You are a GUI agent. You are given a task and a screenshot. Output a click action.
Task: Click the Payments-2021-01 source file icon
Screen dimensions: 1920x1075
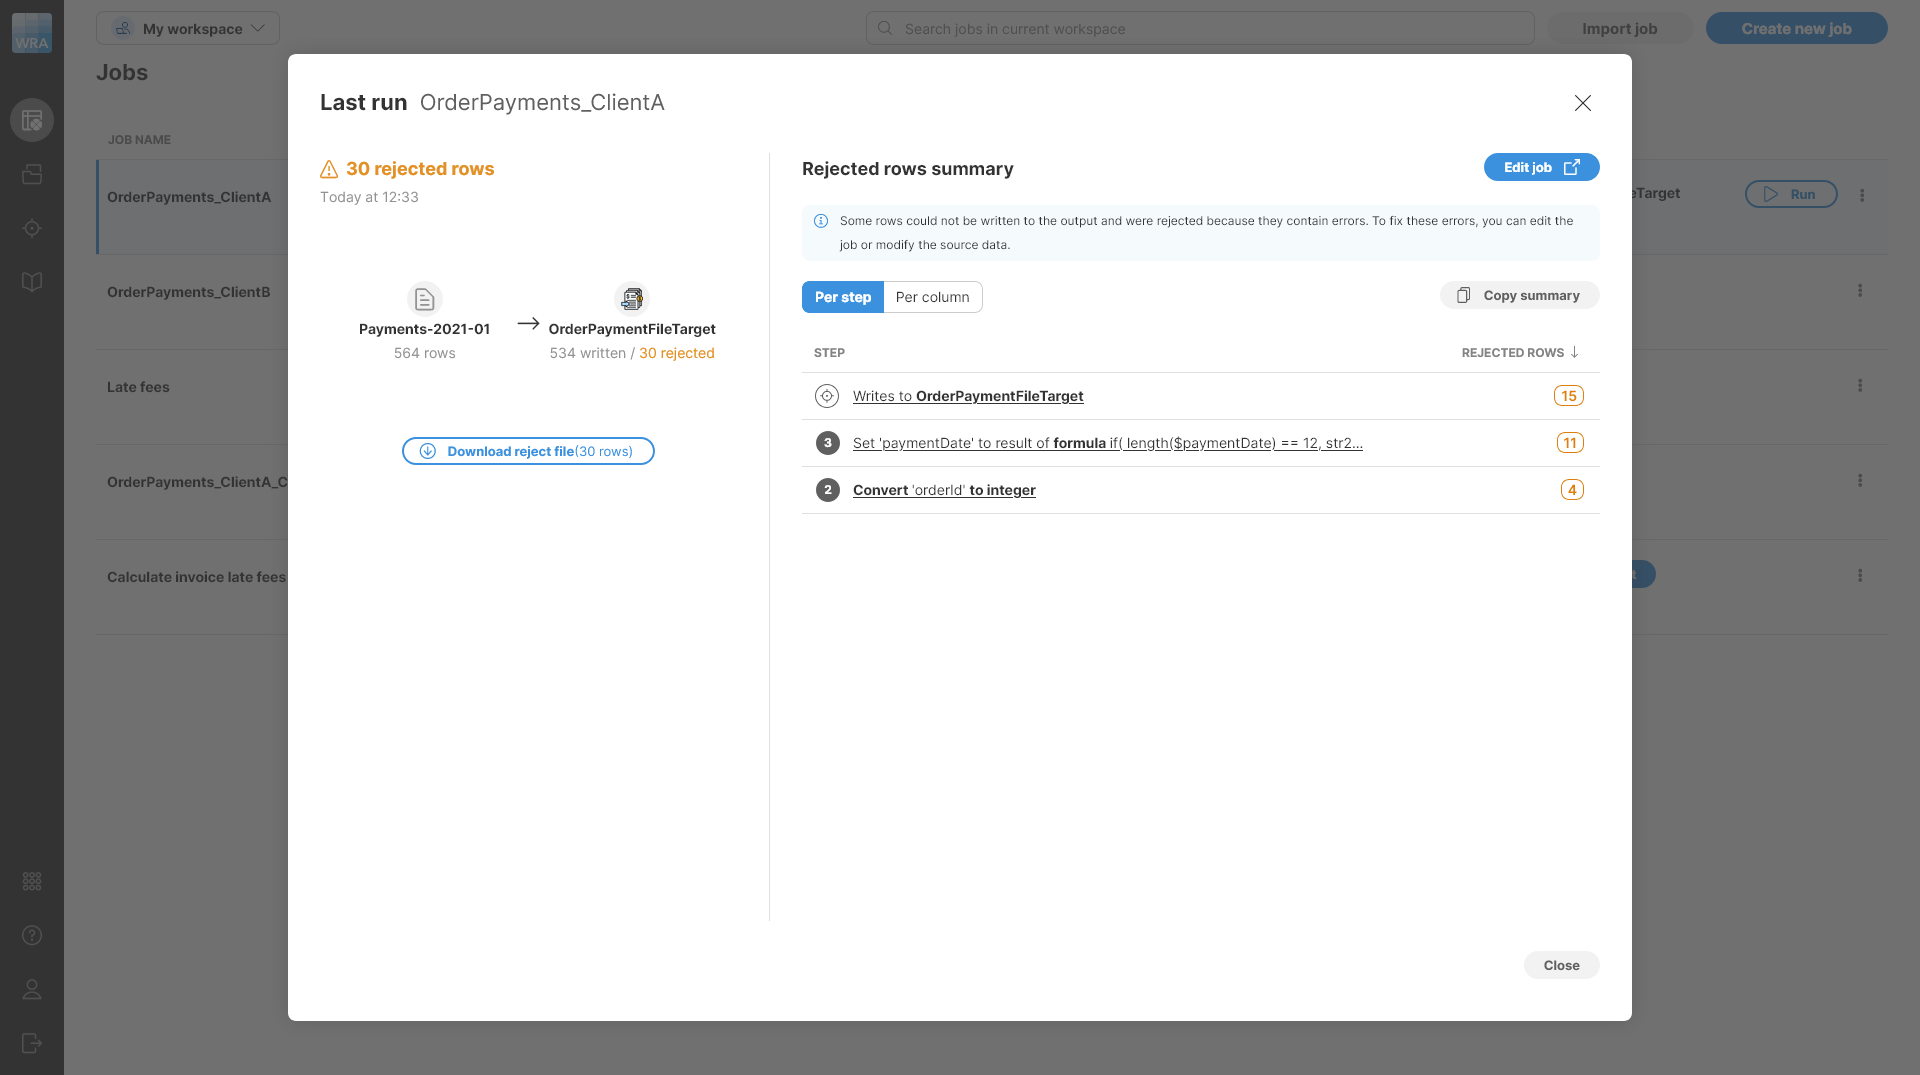(x=424, y=299)
